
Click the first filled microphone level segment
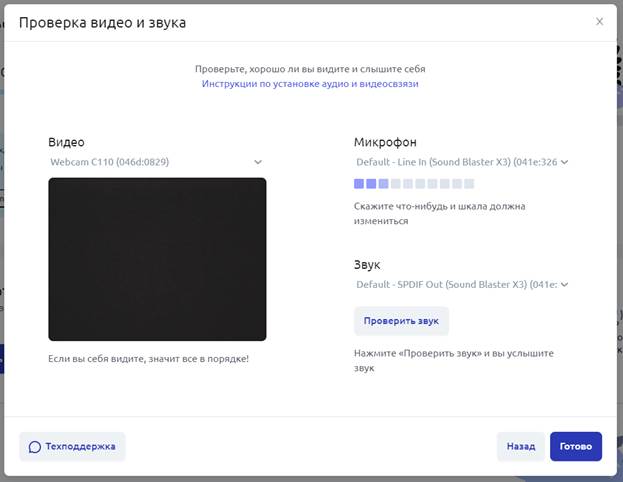point(359,184)
